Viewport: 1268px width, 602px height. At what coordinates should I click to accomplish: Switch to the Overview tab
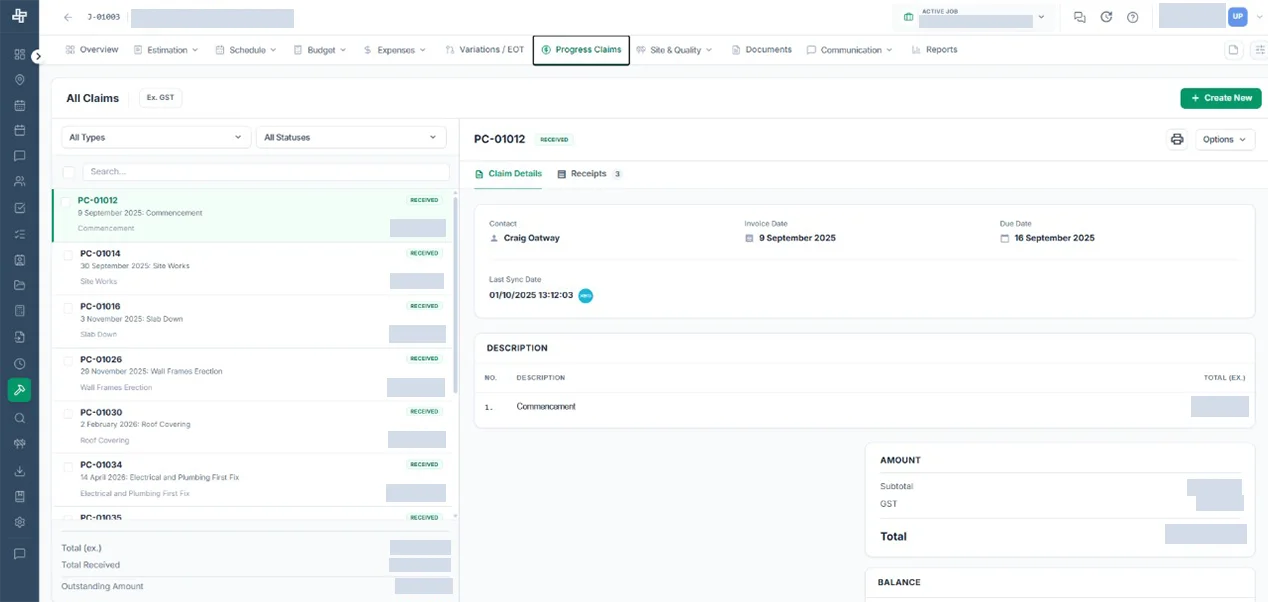click(x=92, y=49)
